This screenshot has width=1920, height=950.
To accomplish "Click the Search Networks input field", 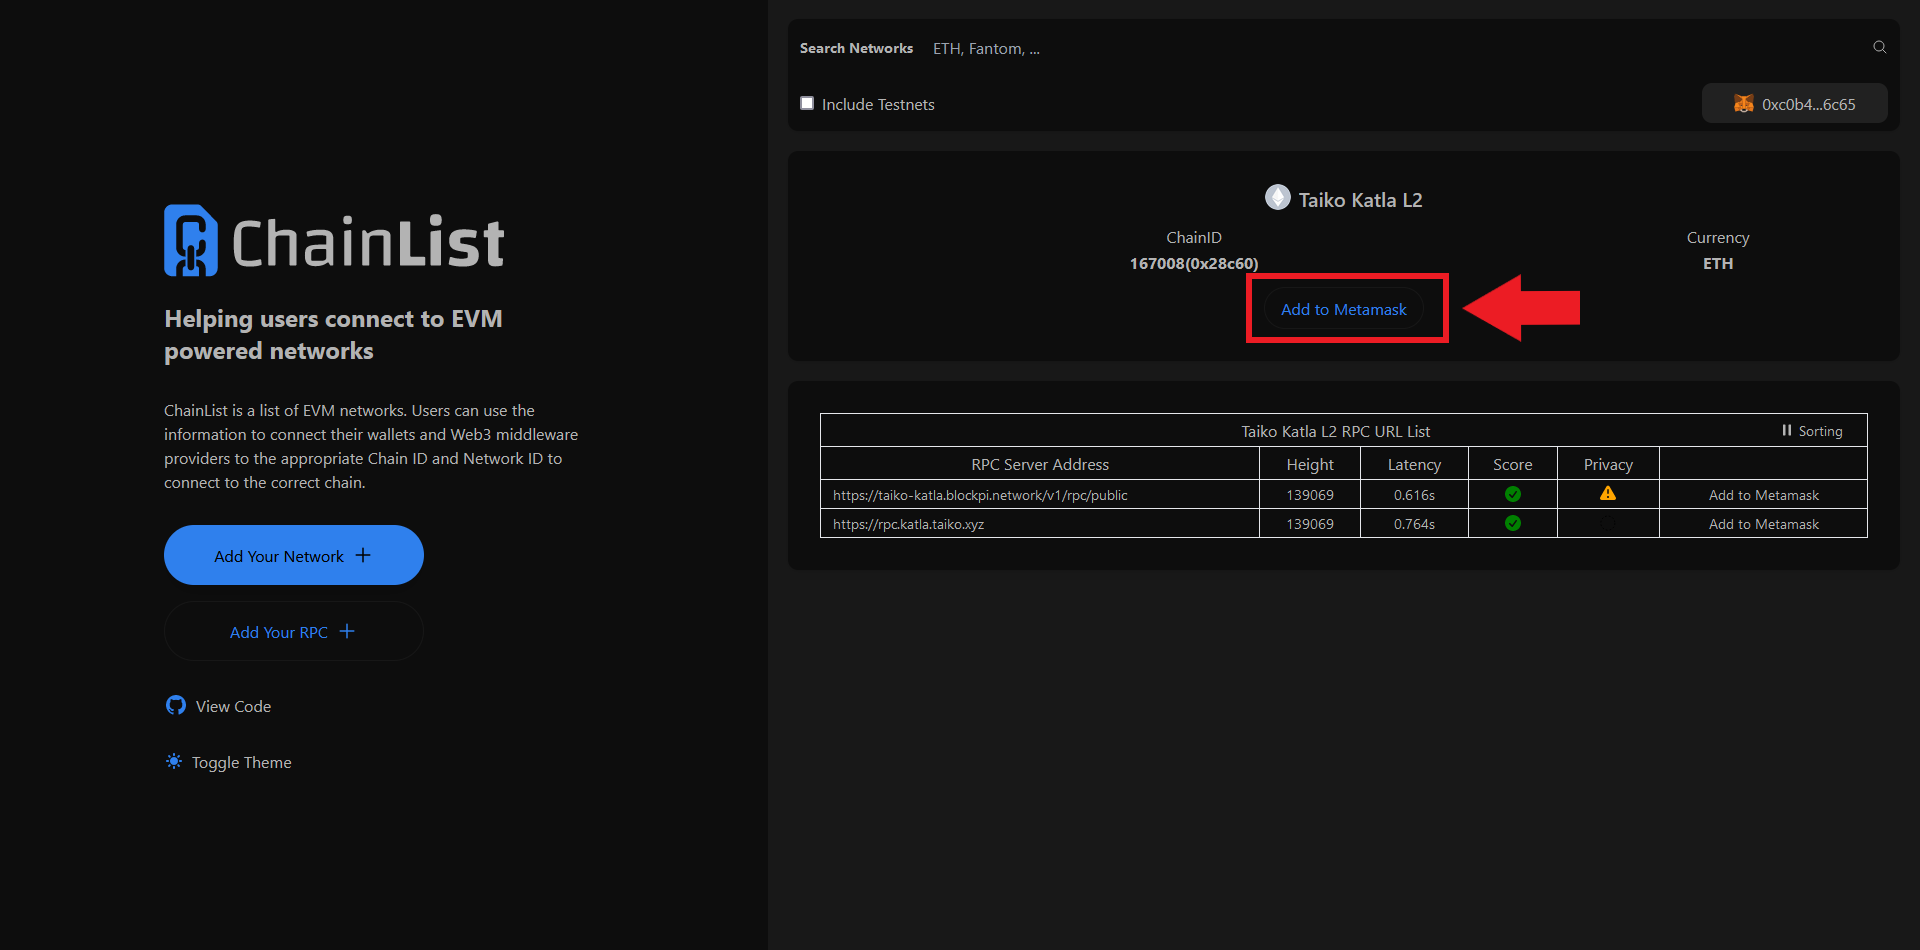I will (1390, 48).
